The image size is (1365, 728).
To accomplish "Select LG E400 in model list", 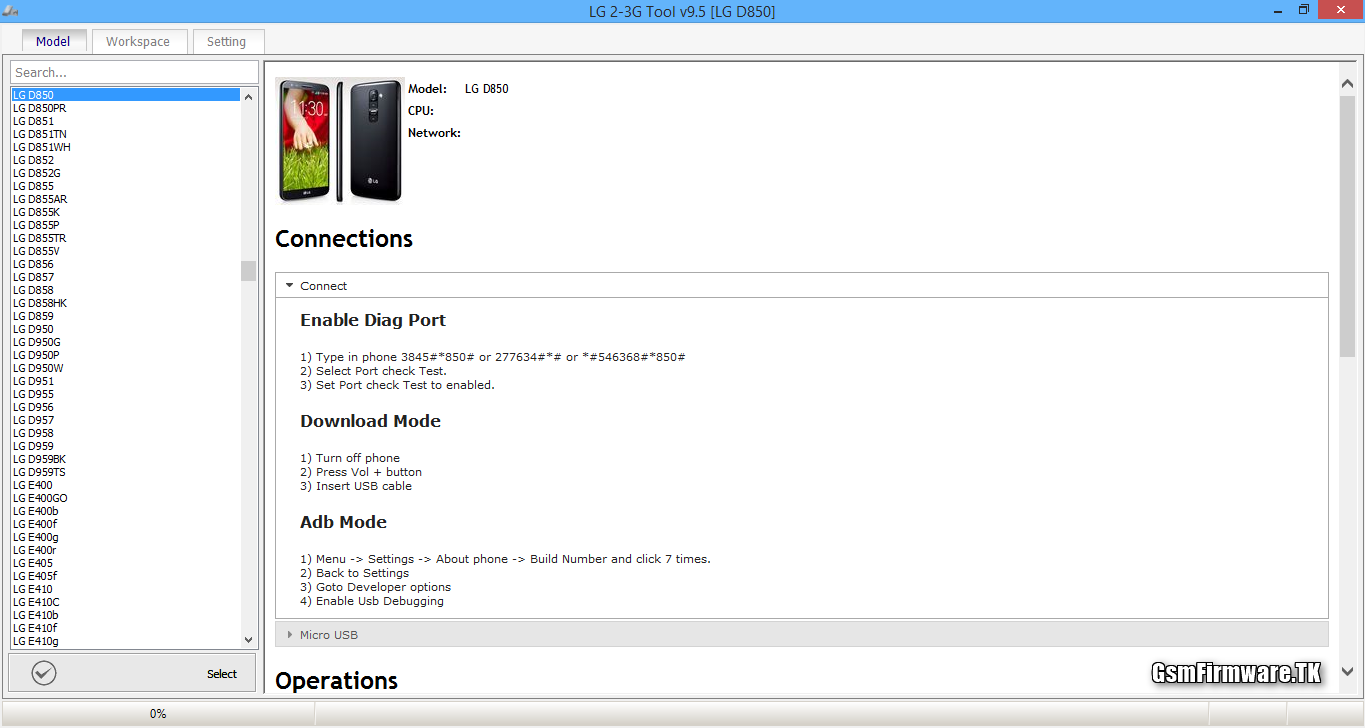I will click(125, 485).
